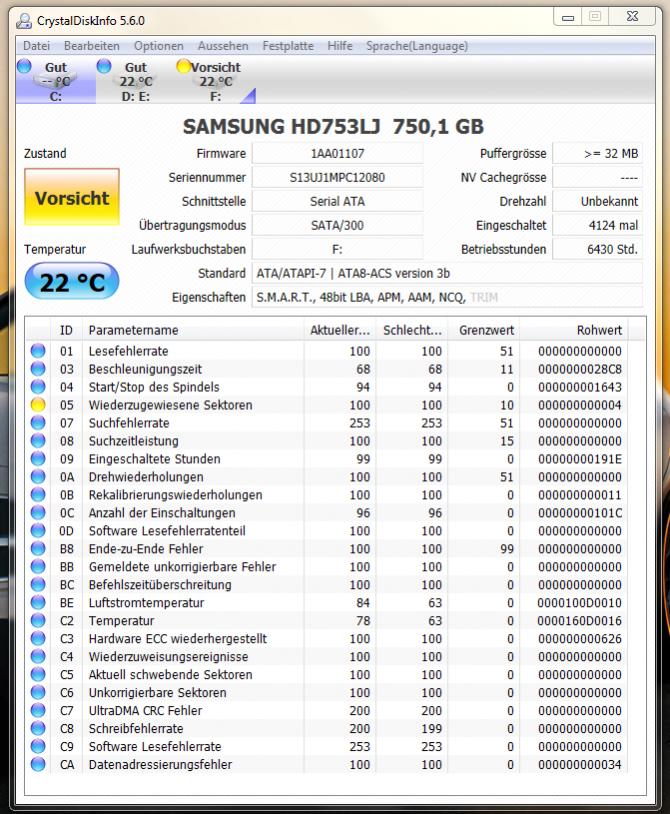Select the C: drive tab
Screen dimensions: 670x814
point(56,81)
